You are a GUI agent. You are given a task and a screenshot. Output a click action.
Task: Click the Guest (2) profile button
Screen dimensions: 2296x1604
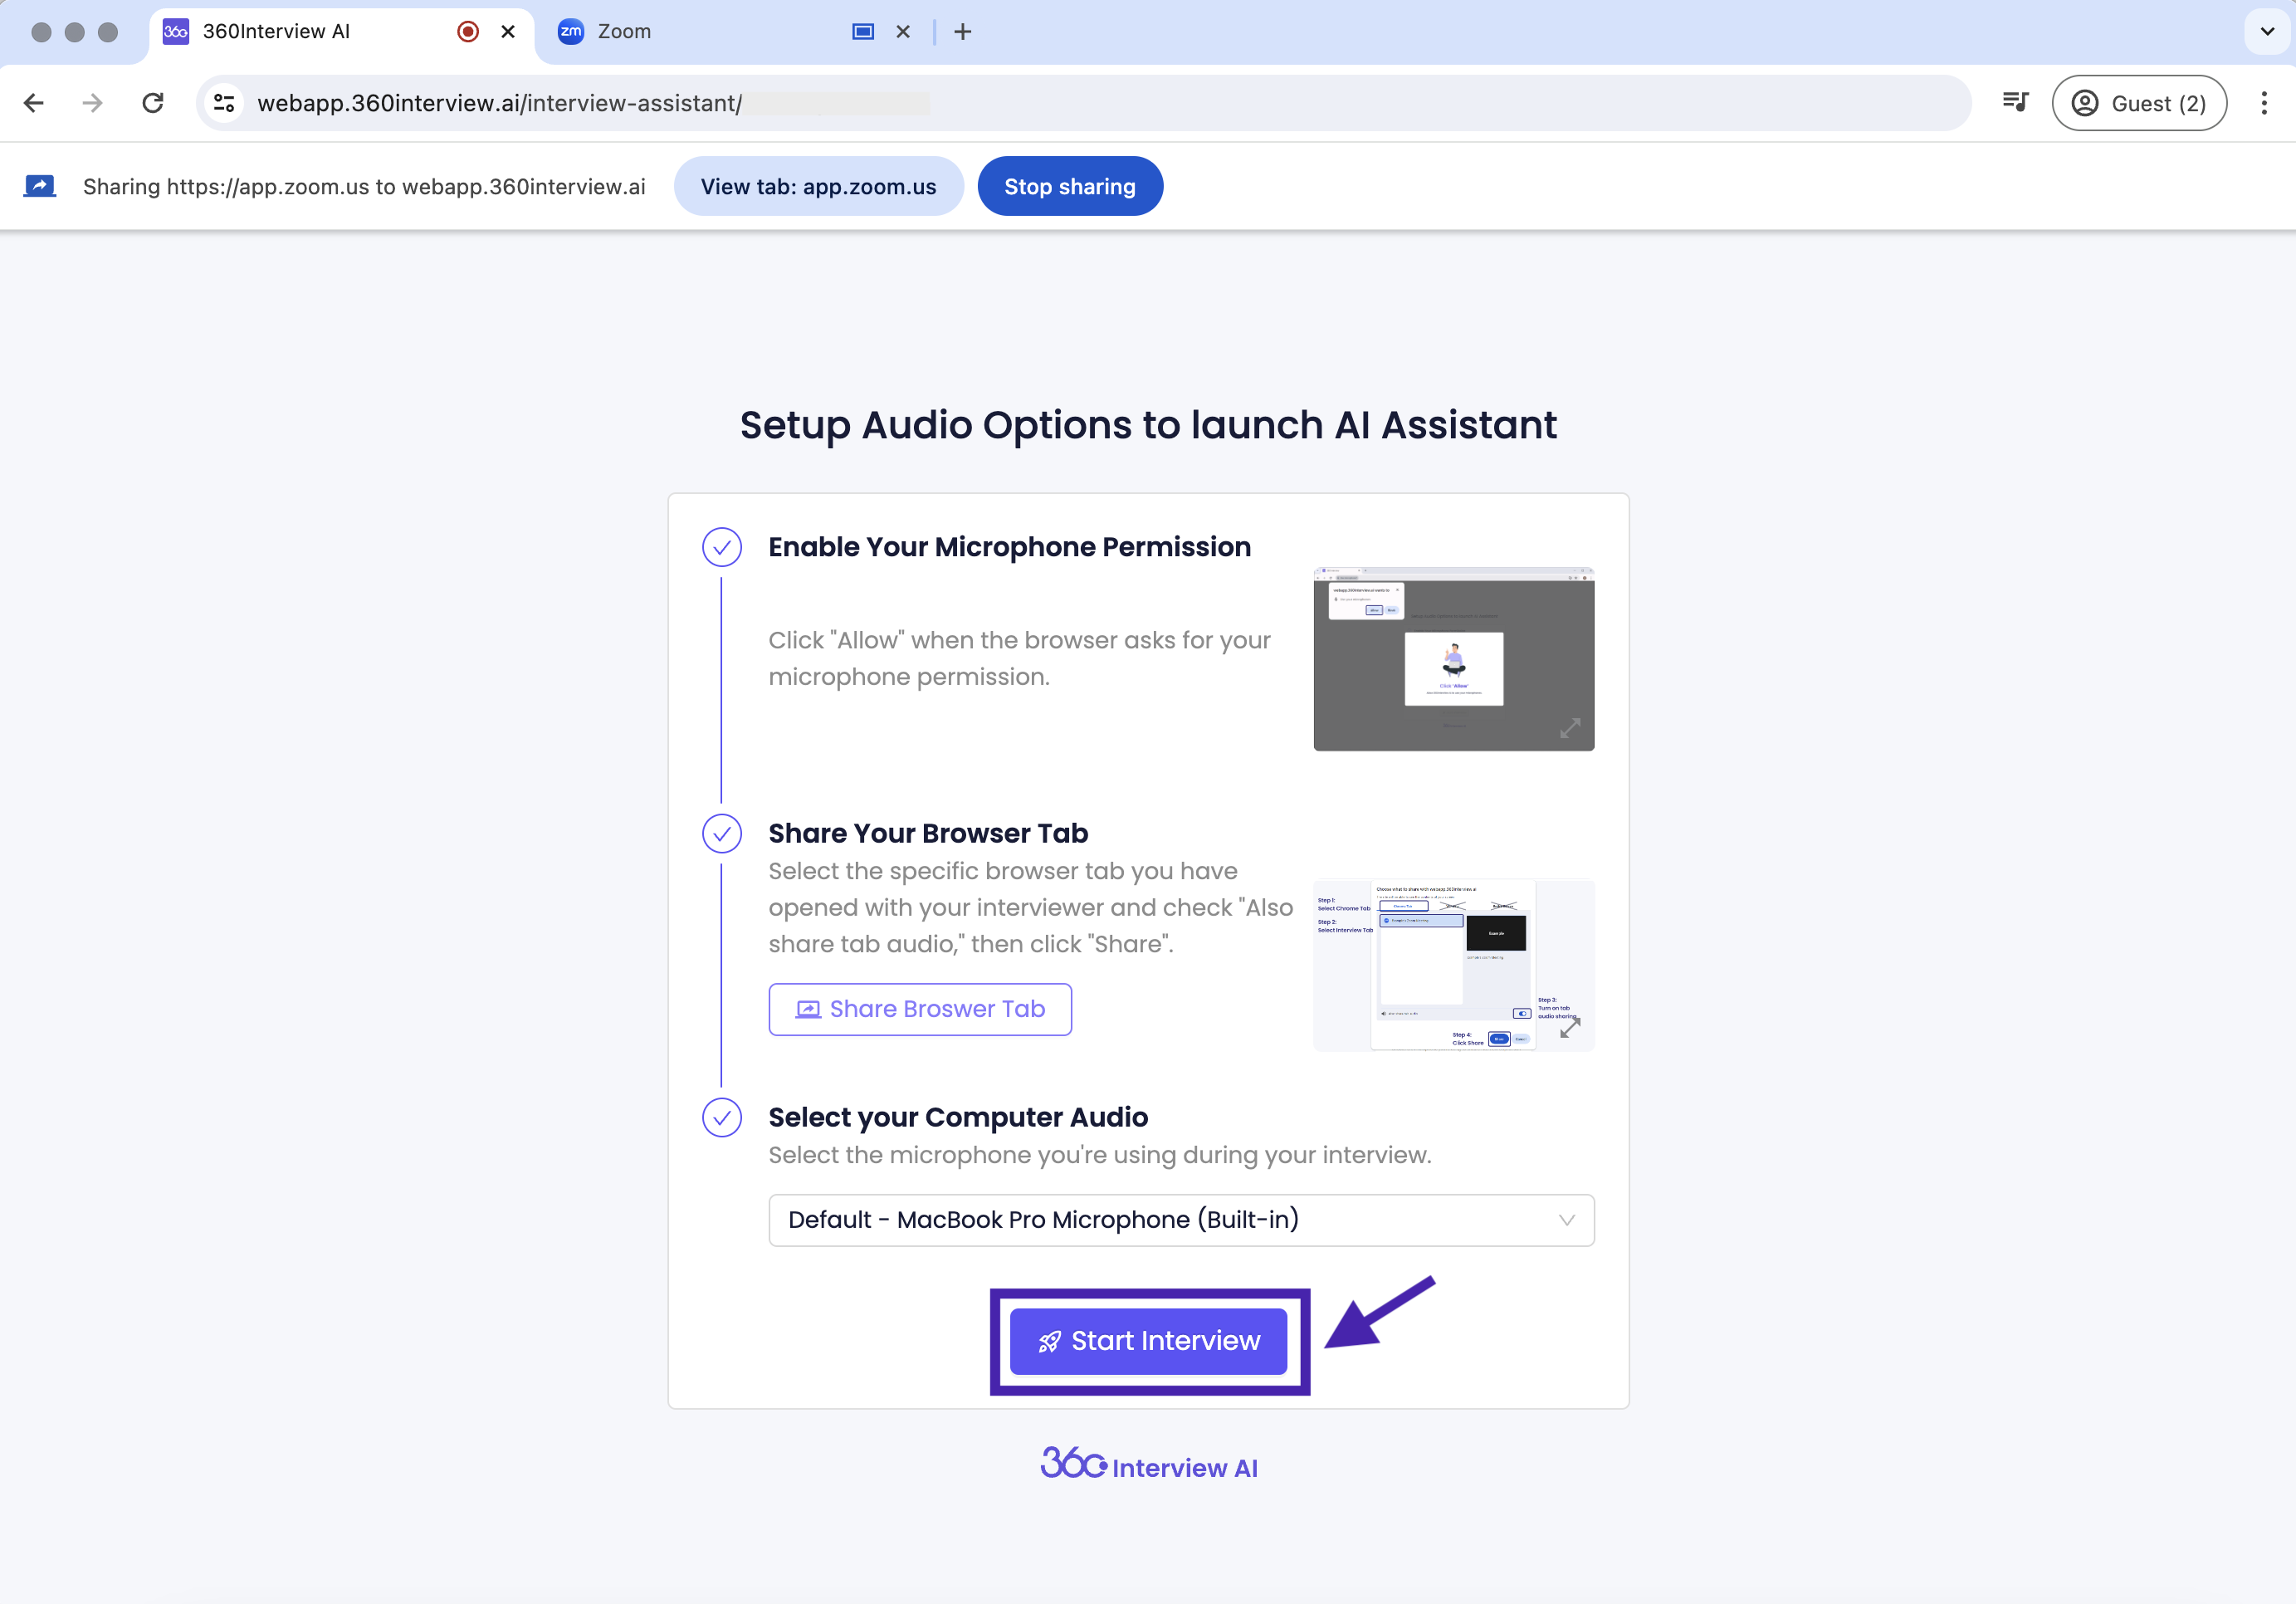tap(2139, 103)
